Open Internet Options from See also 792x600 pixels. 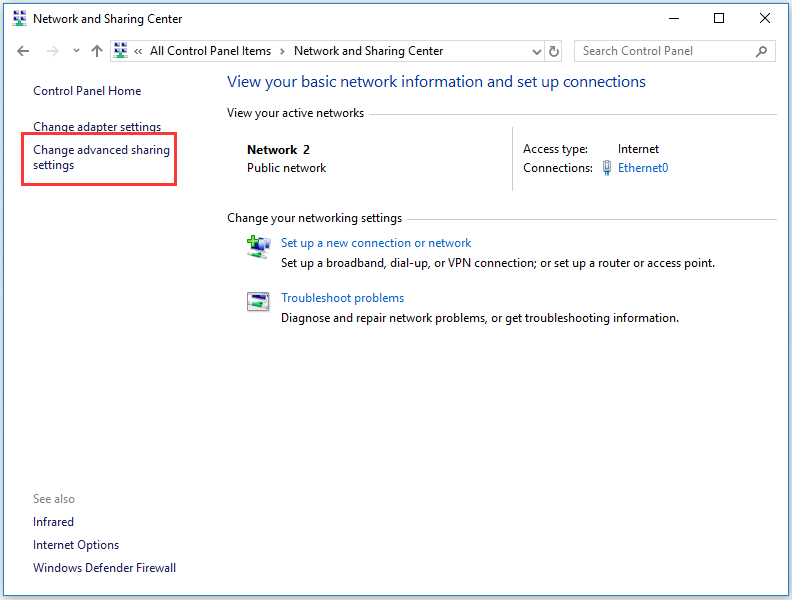coord(76,545)
